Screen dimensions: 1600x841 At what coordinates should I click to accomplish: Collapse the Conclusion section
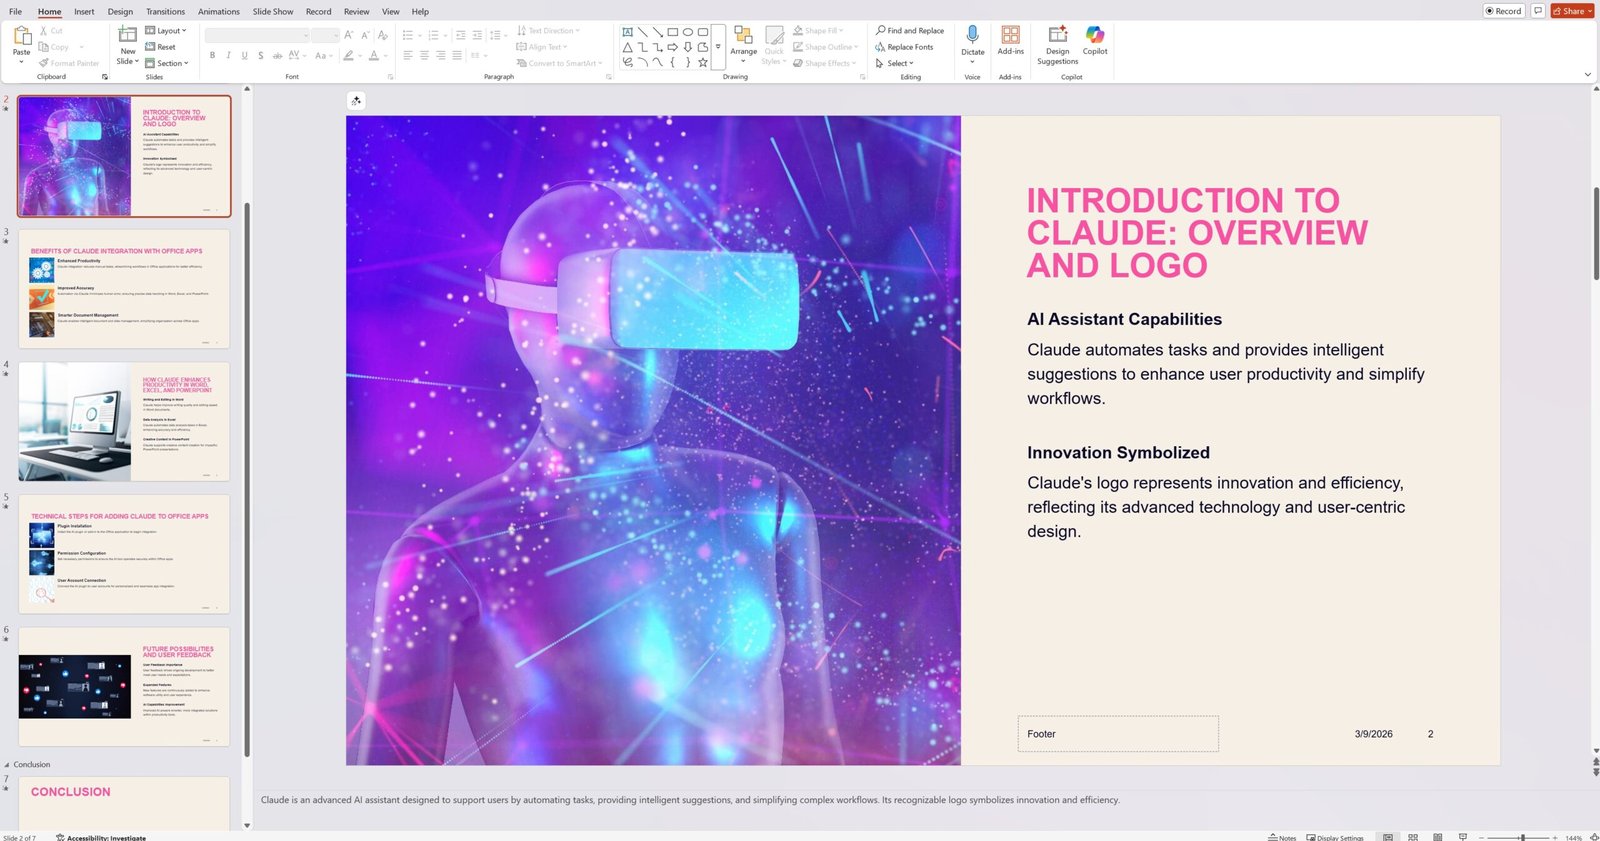(x=7, y=765)
